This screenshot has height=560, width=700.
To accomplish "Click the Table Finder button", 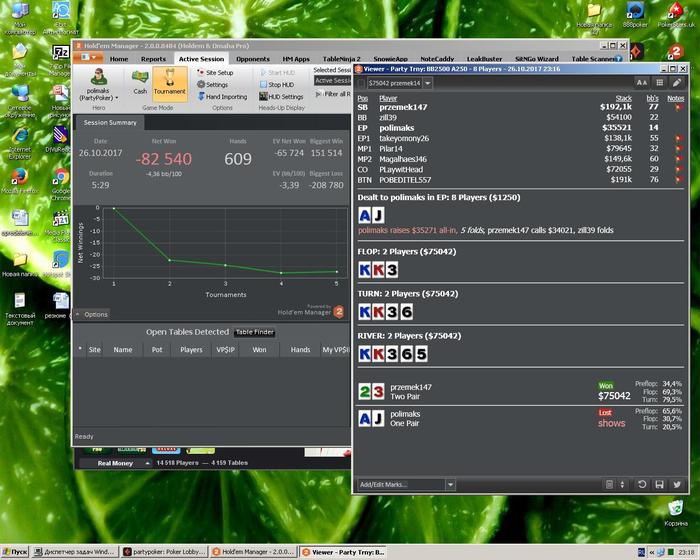I will (x=254, y=332).
